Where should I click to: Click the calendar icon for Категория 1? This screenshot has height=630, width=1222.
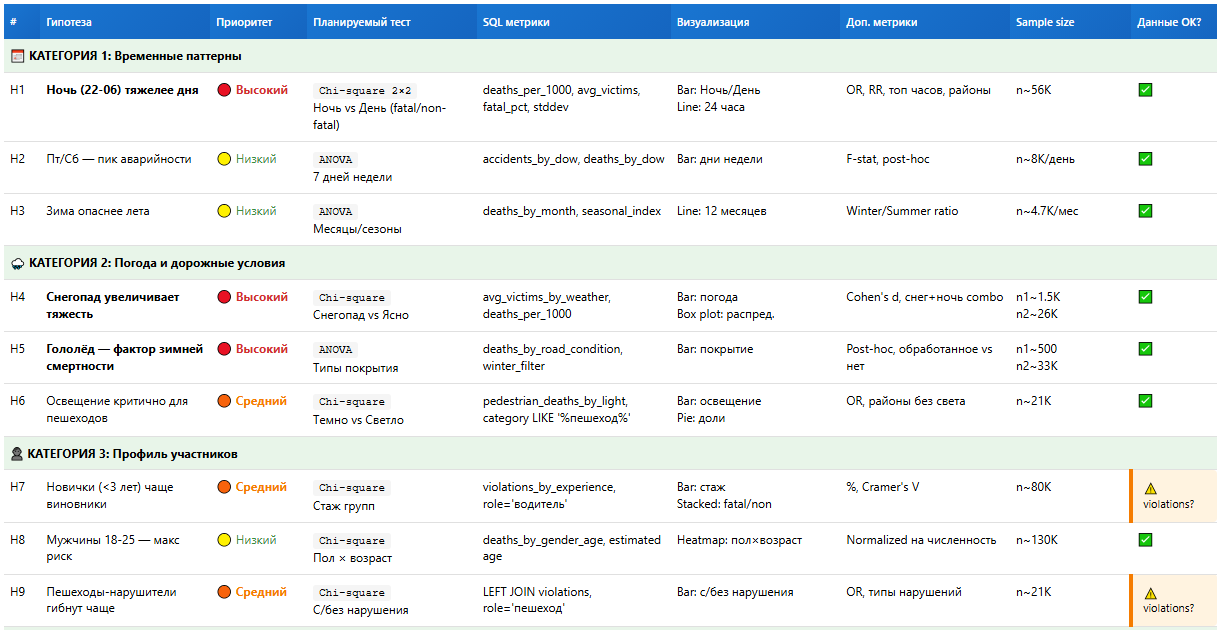click(x=17, y=56)
